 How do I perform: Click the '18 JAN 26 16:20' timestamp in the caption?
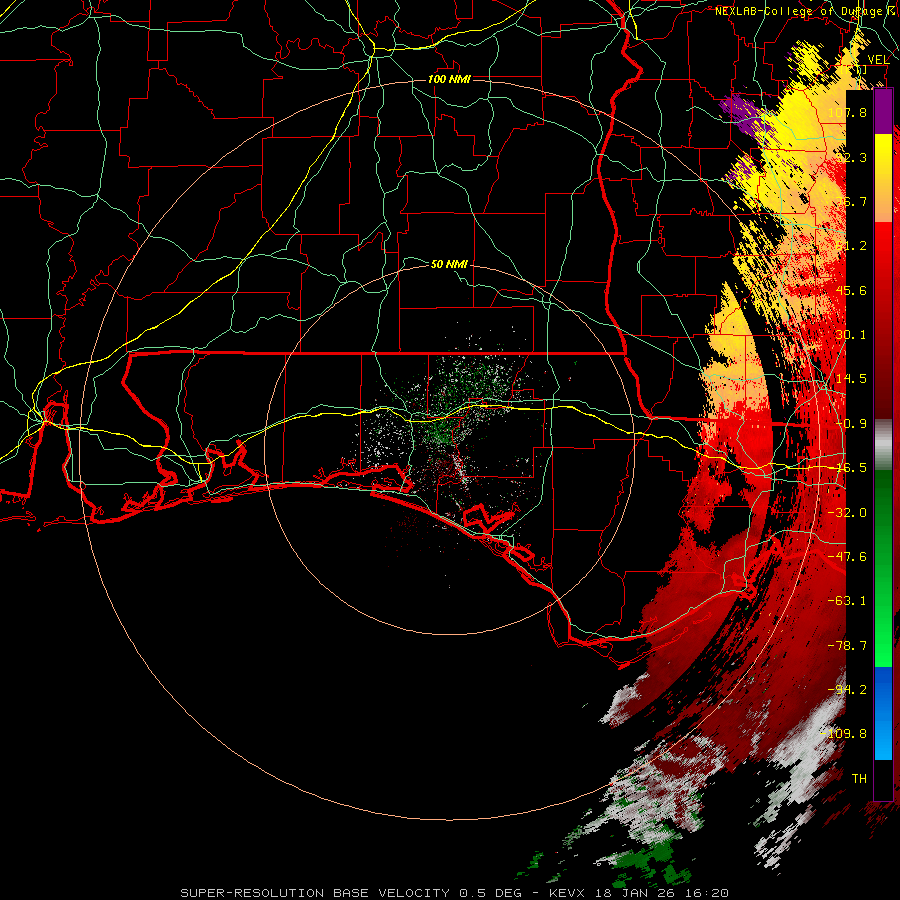pyautogui.click(x=660, y=893)
